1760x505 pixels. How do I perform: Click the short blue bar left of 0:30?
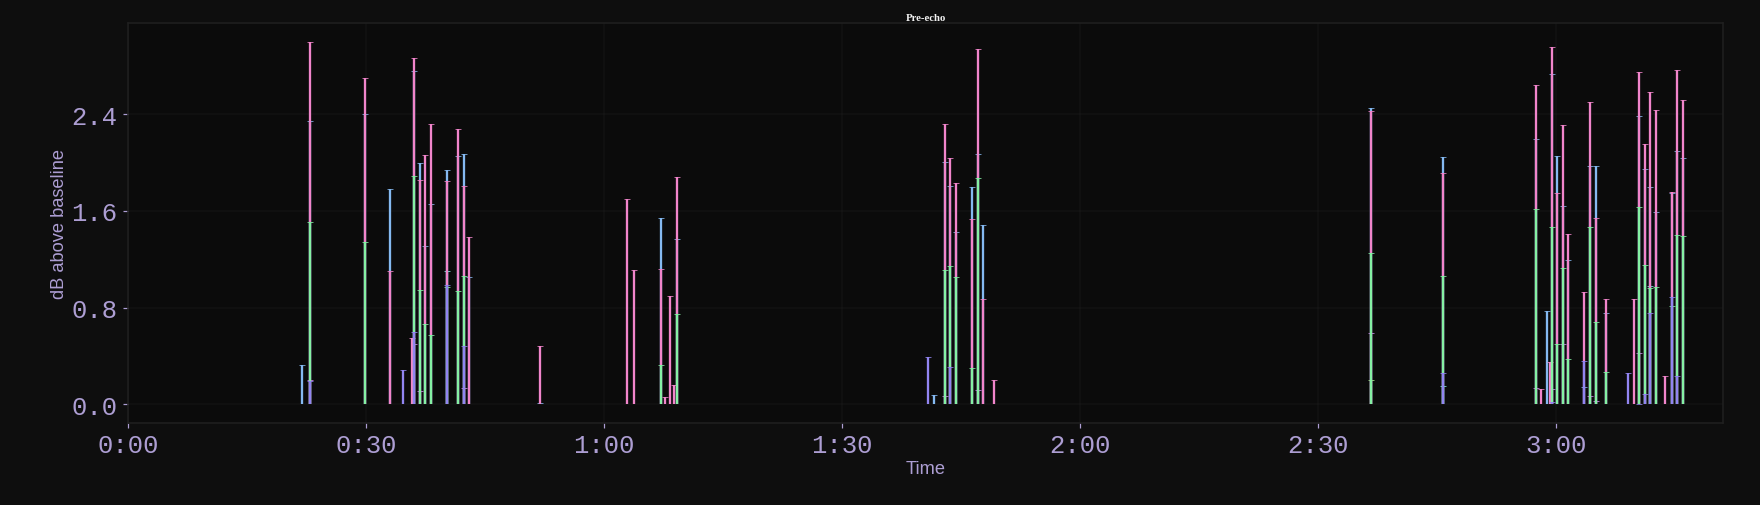(x=302, y=385)
